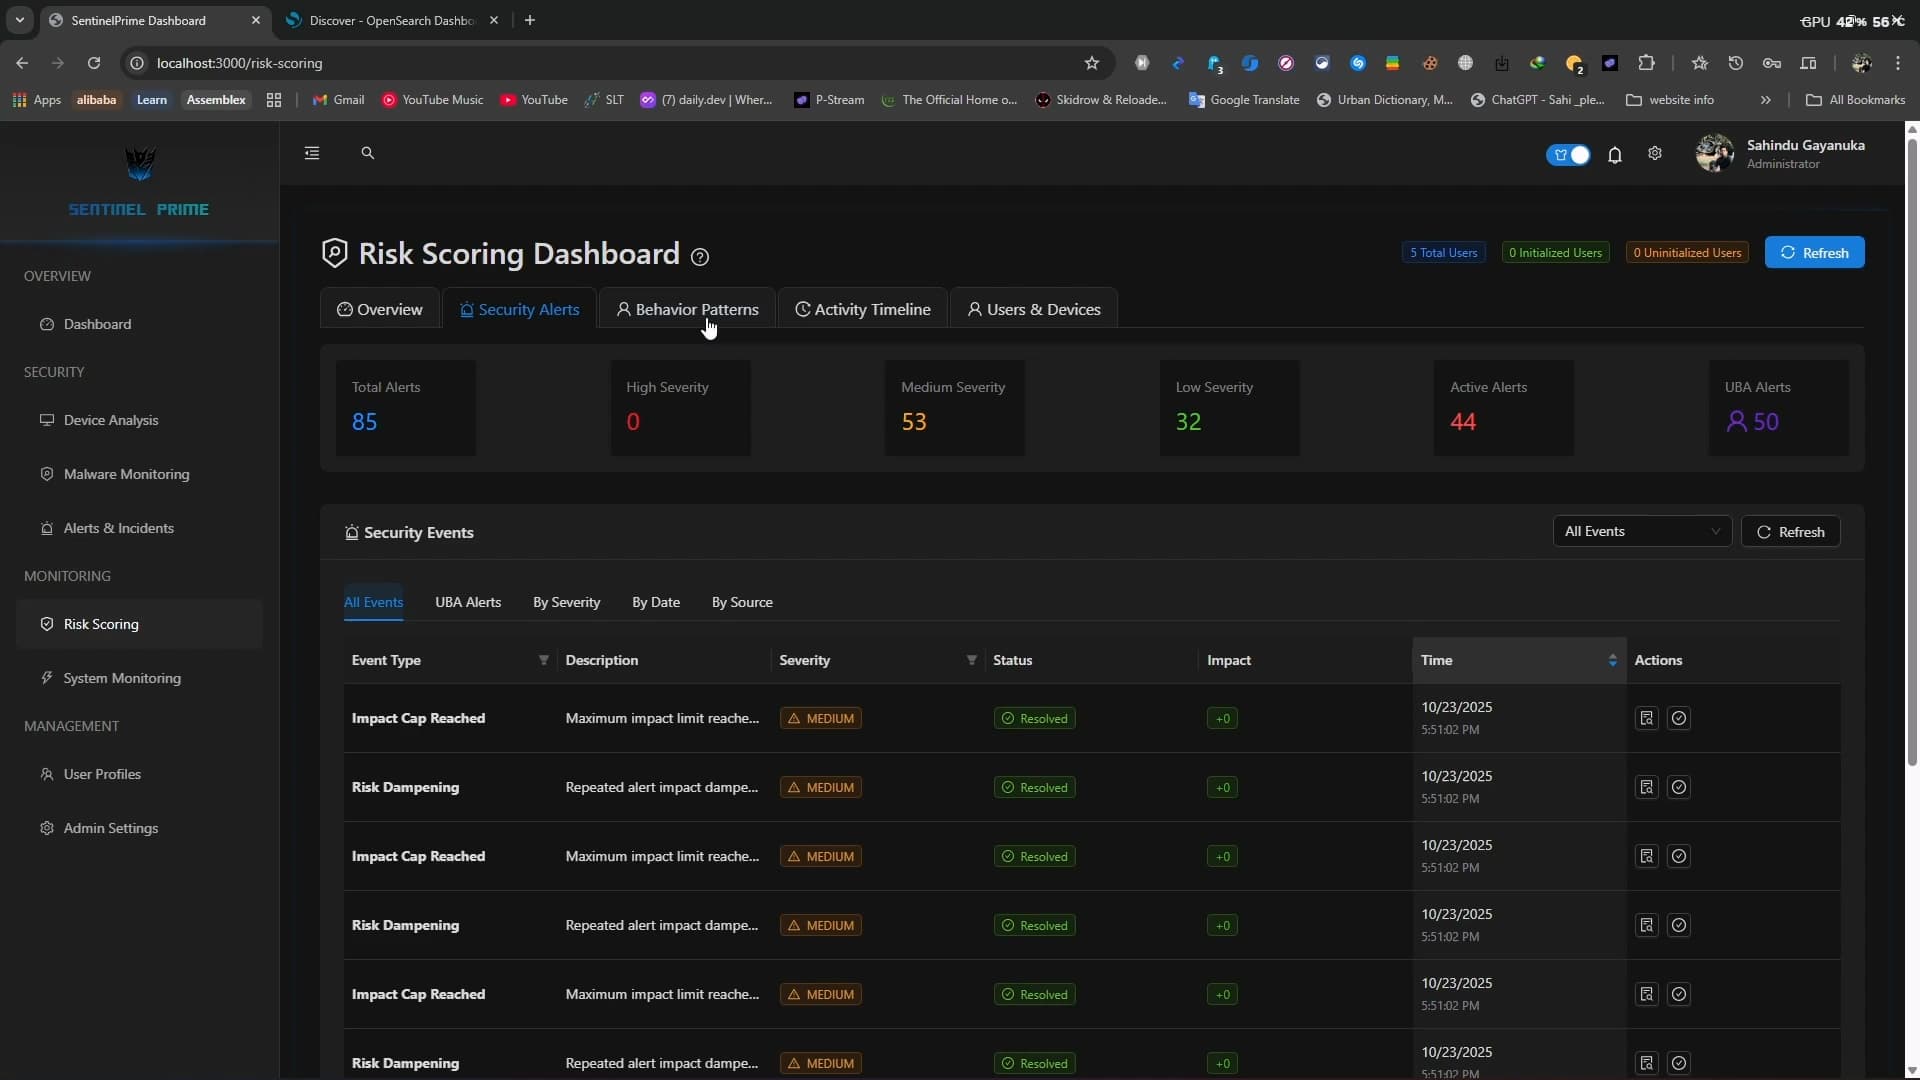1920x1080 pixels.
Task: Bookmark this page with star icon
Action: pyautogui.click(x=1092, y=63)
